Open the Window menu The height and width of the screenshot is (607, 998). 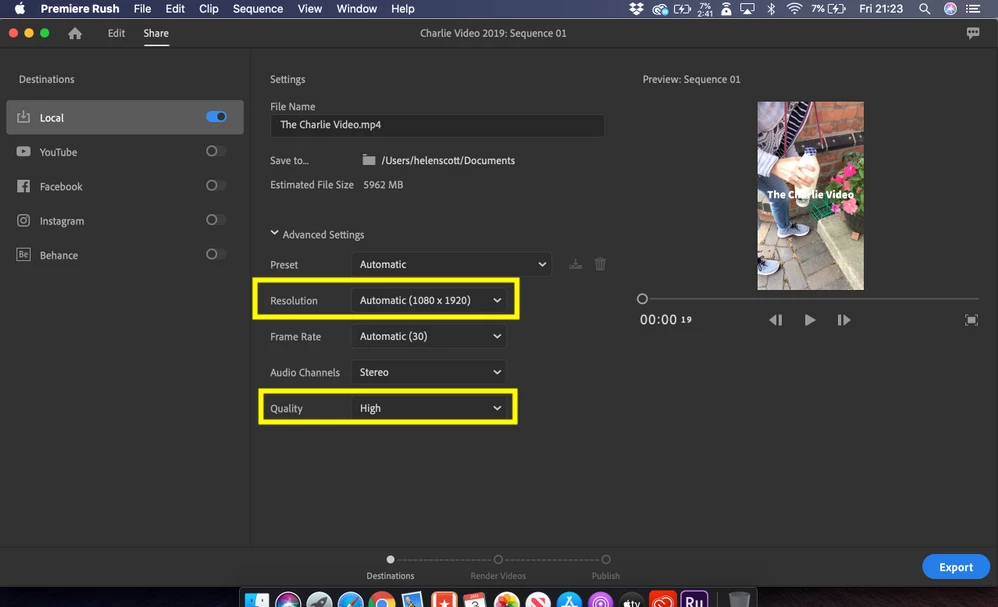pyautogui.click(x=356, y=9)
